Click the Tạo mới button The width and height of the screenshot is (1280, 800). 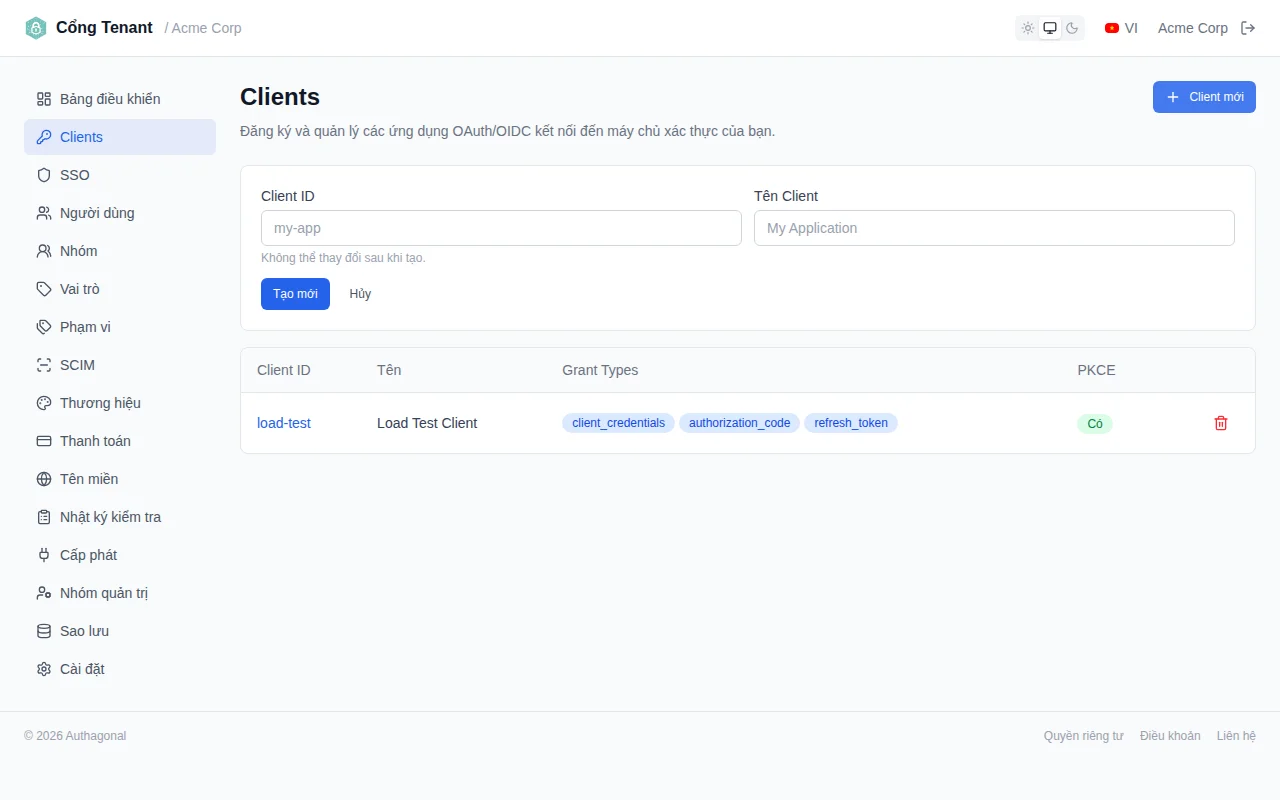click(295, 294)
